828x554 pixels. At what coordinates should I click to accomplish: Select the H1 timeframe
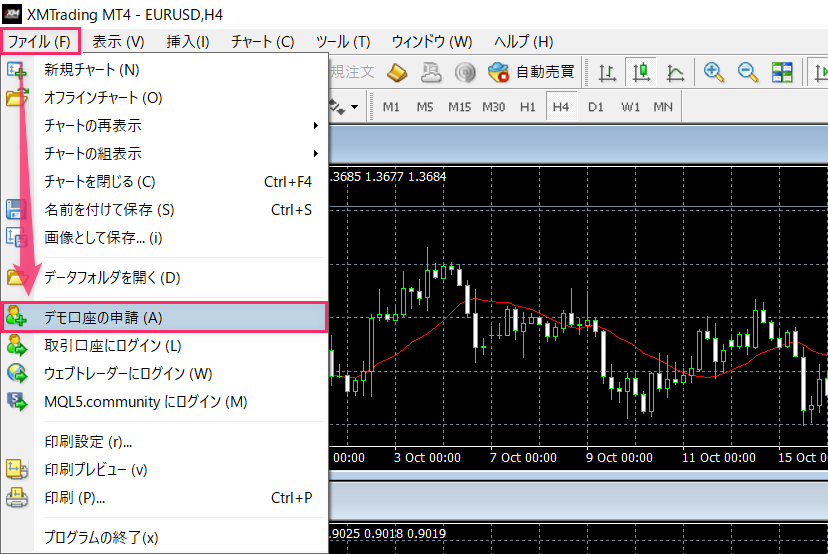point(527,107)
